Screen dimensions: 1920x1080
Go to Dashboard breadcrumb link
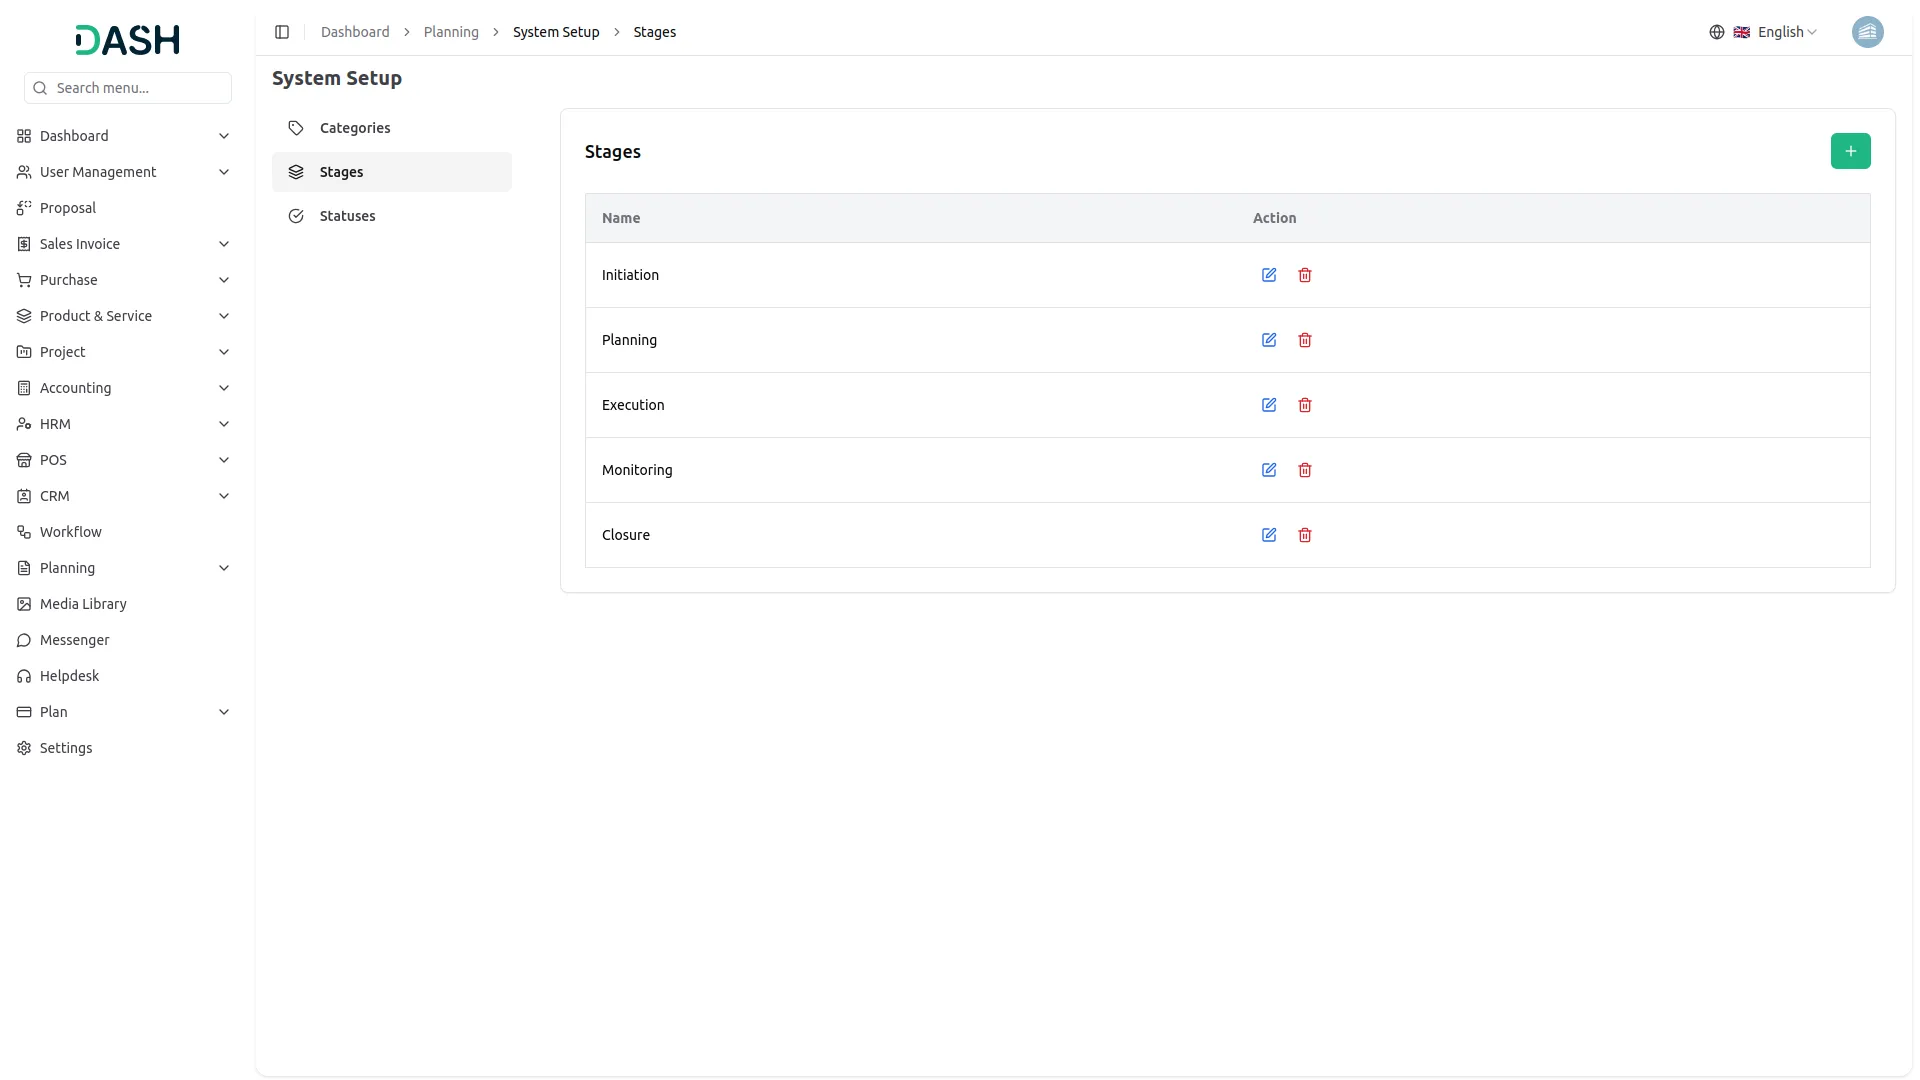click(x=355, y=32)
